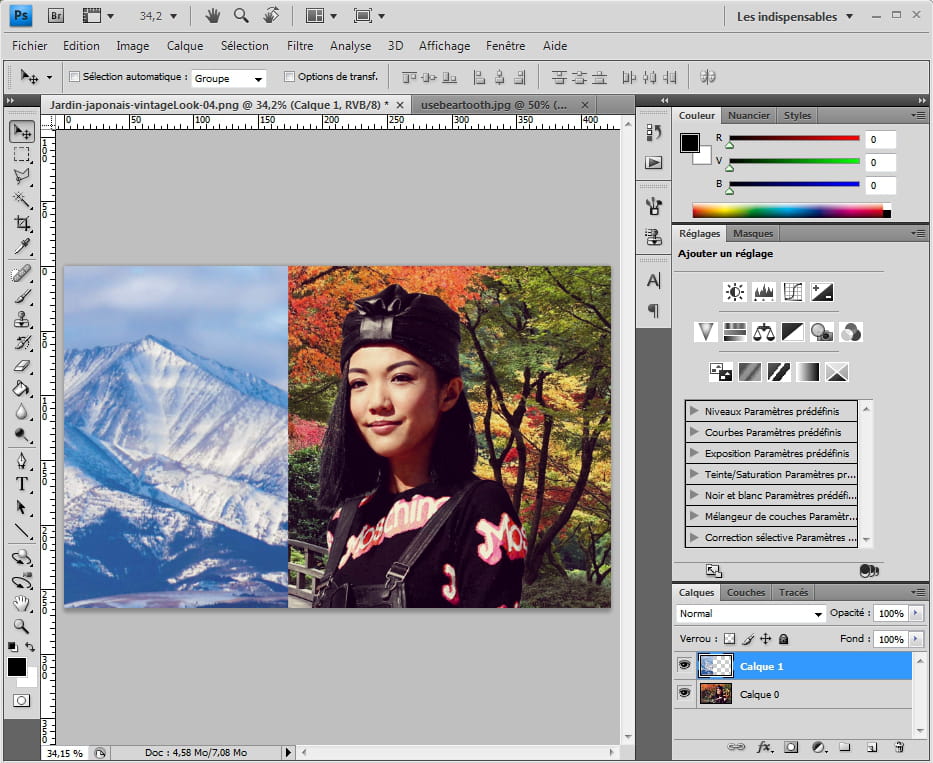Image resolution: width=933 pixels, height=763 pixels.
Task: Select the Type tool
Action: [22, 484]
